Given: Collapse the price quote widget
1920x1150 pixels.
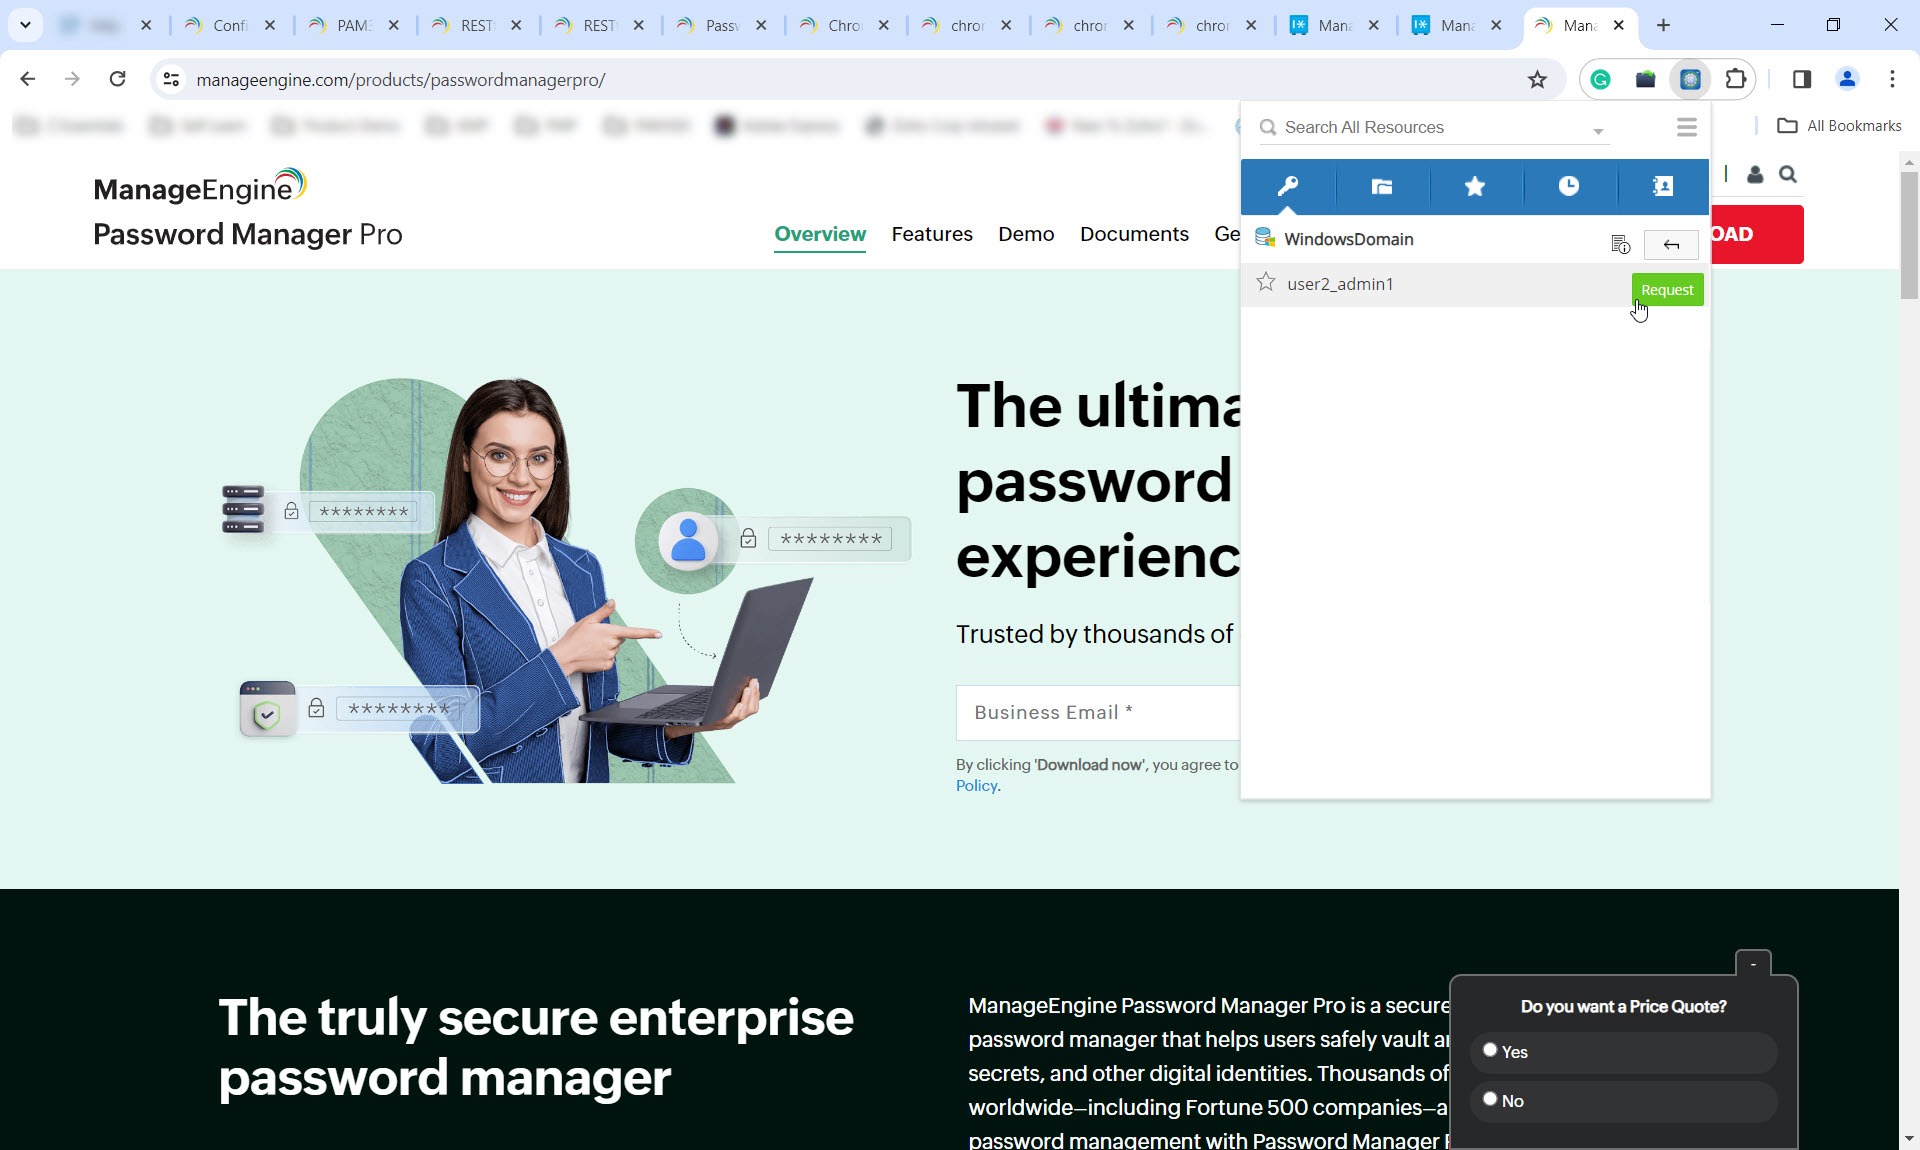Looking at the screenshot, I should click(1753, 964).
